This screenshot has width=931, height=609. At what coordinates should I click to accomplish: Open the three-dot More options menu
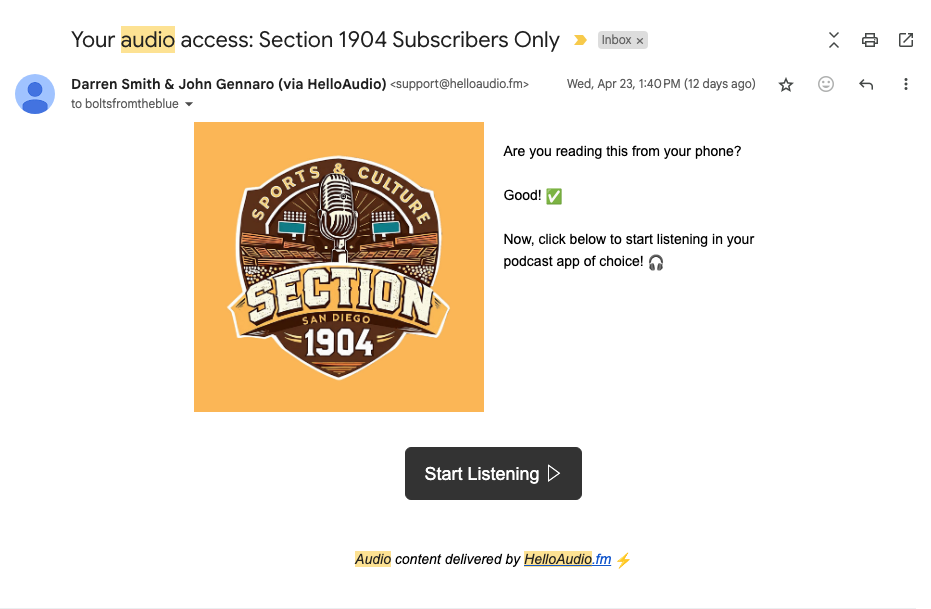[905, 84]
